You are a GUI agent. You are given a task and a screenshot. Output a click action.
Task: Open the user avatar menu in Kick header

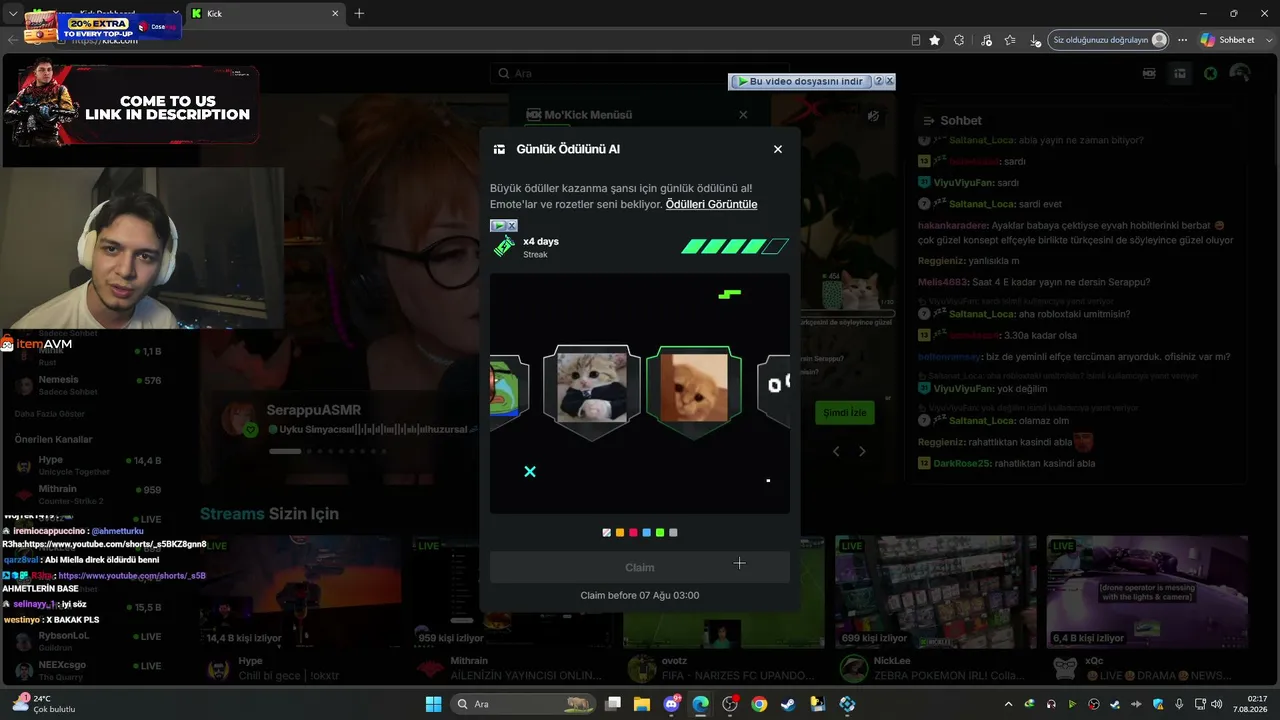(1240, 73)
